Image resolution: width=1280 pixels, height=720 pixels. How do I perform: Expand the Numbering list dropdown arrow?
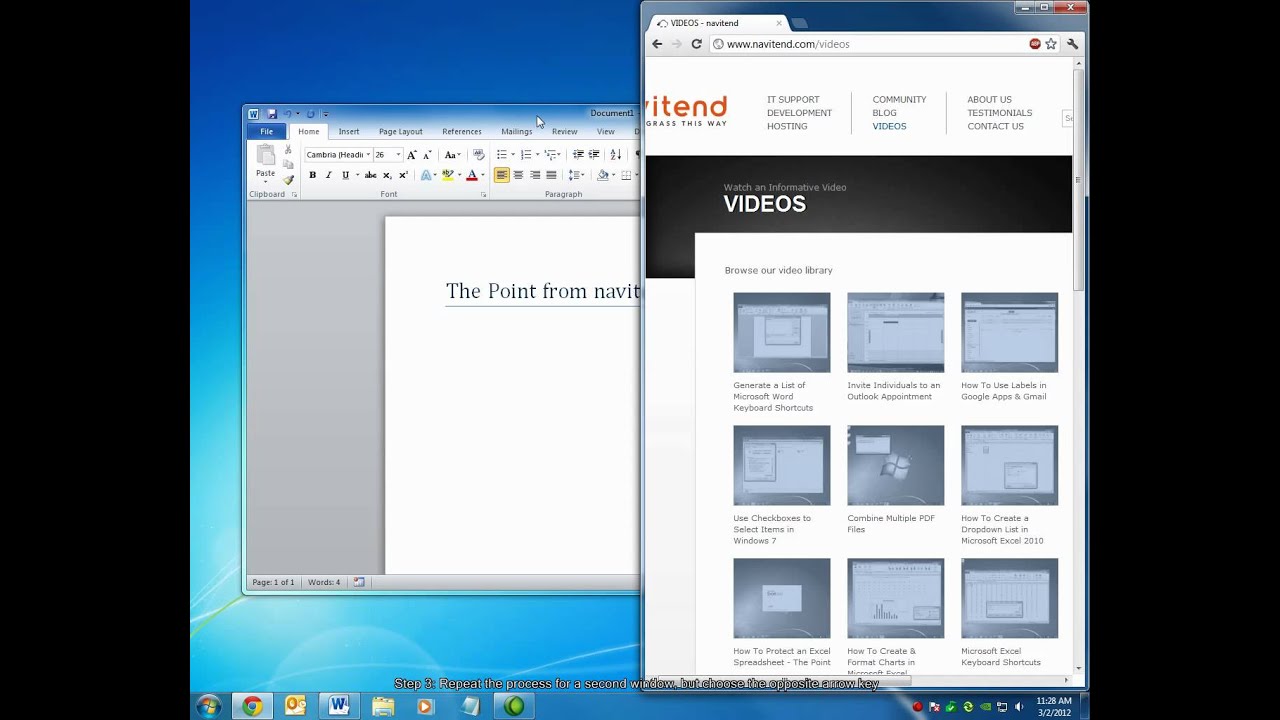[x=537, y=155]
